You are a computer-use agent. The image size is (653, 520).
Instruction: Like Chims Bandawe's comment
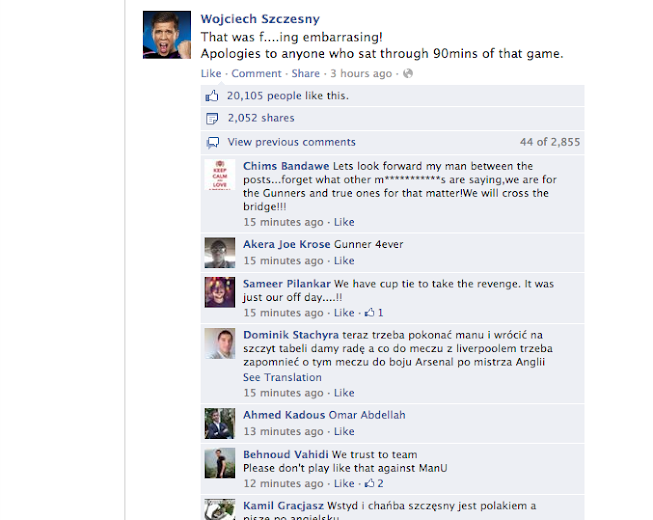[x=344, y=222]
